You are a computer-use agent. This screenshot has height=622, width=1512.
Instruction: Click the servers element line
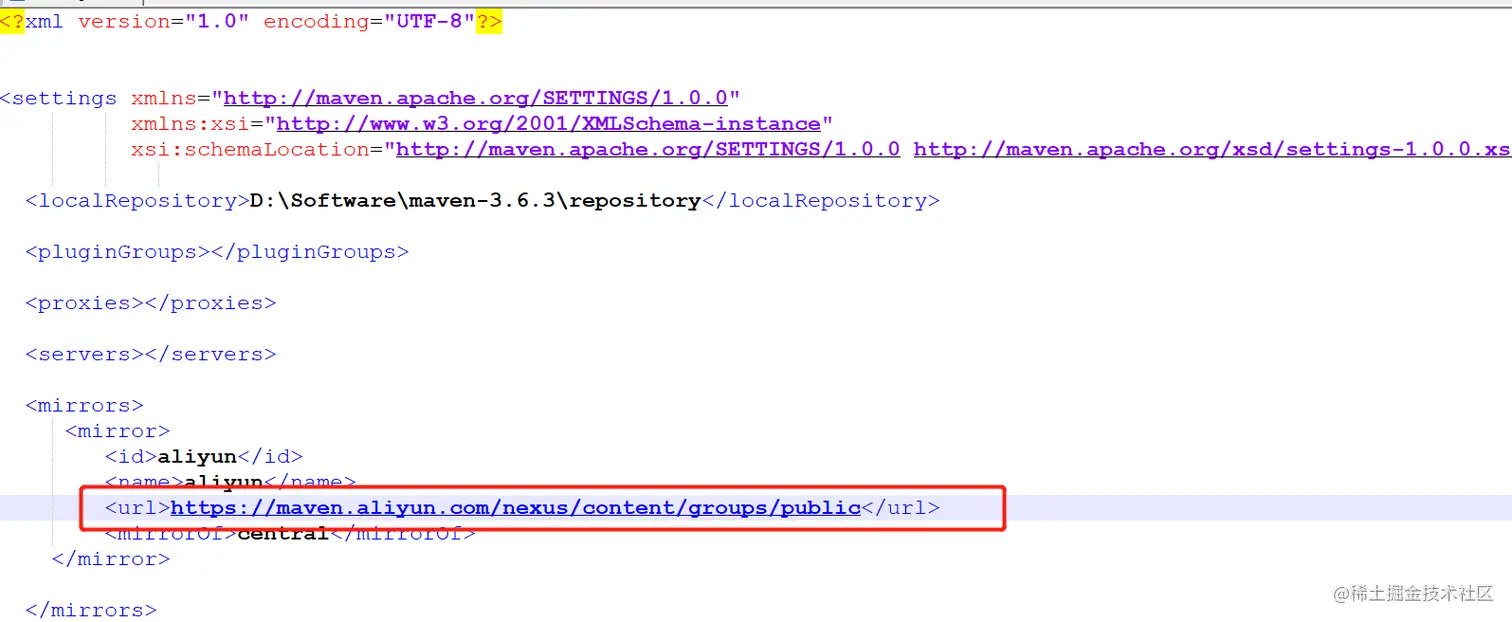point(151,354)
